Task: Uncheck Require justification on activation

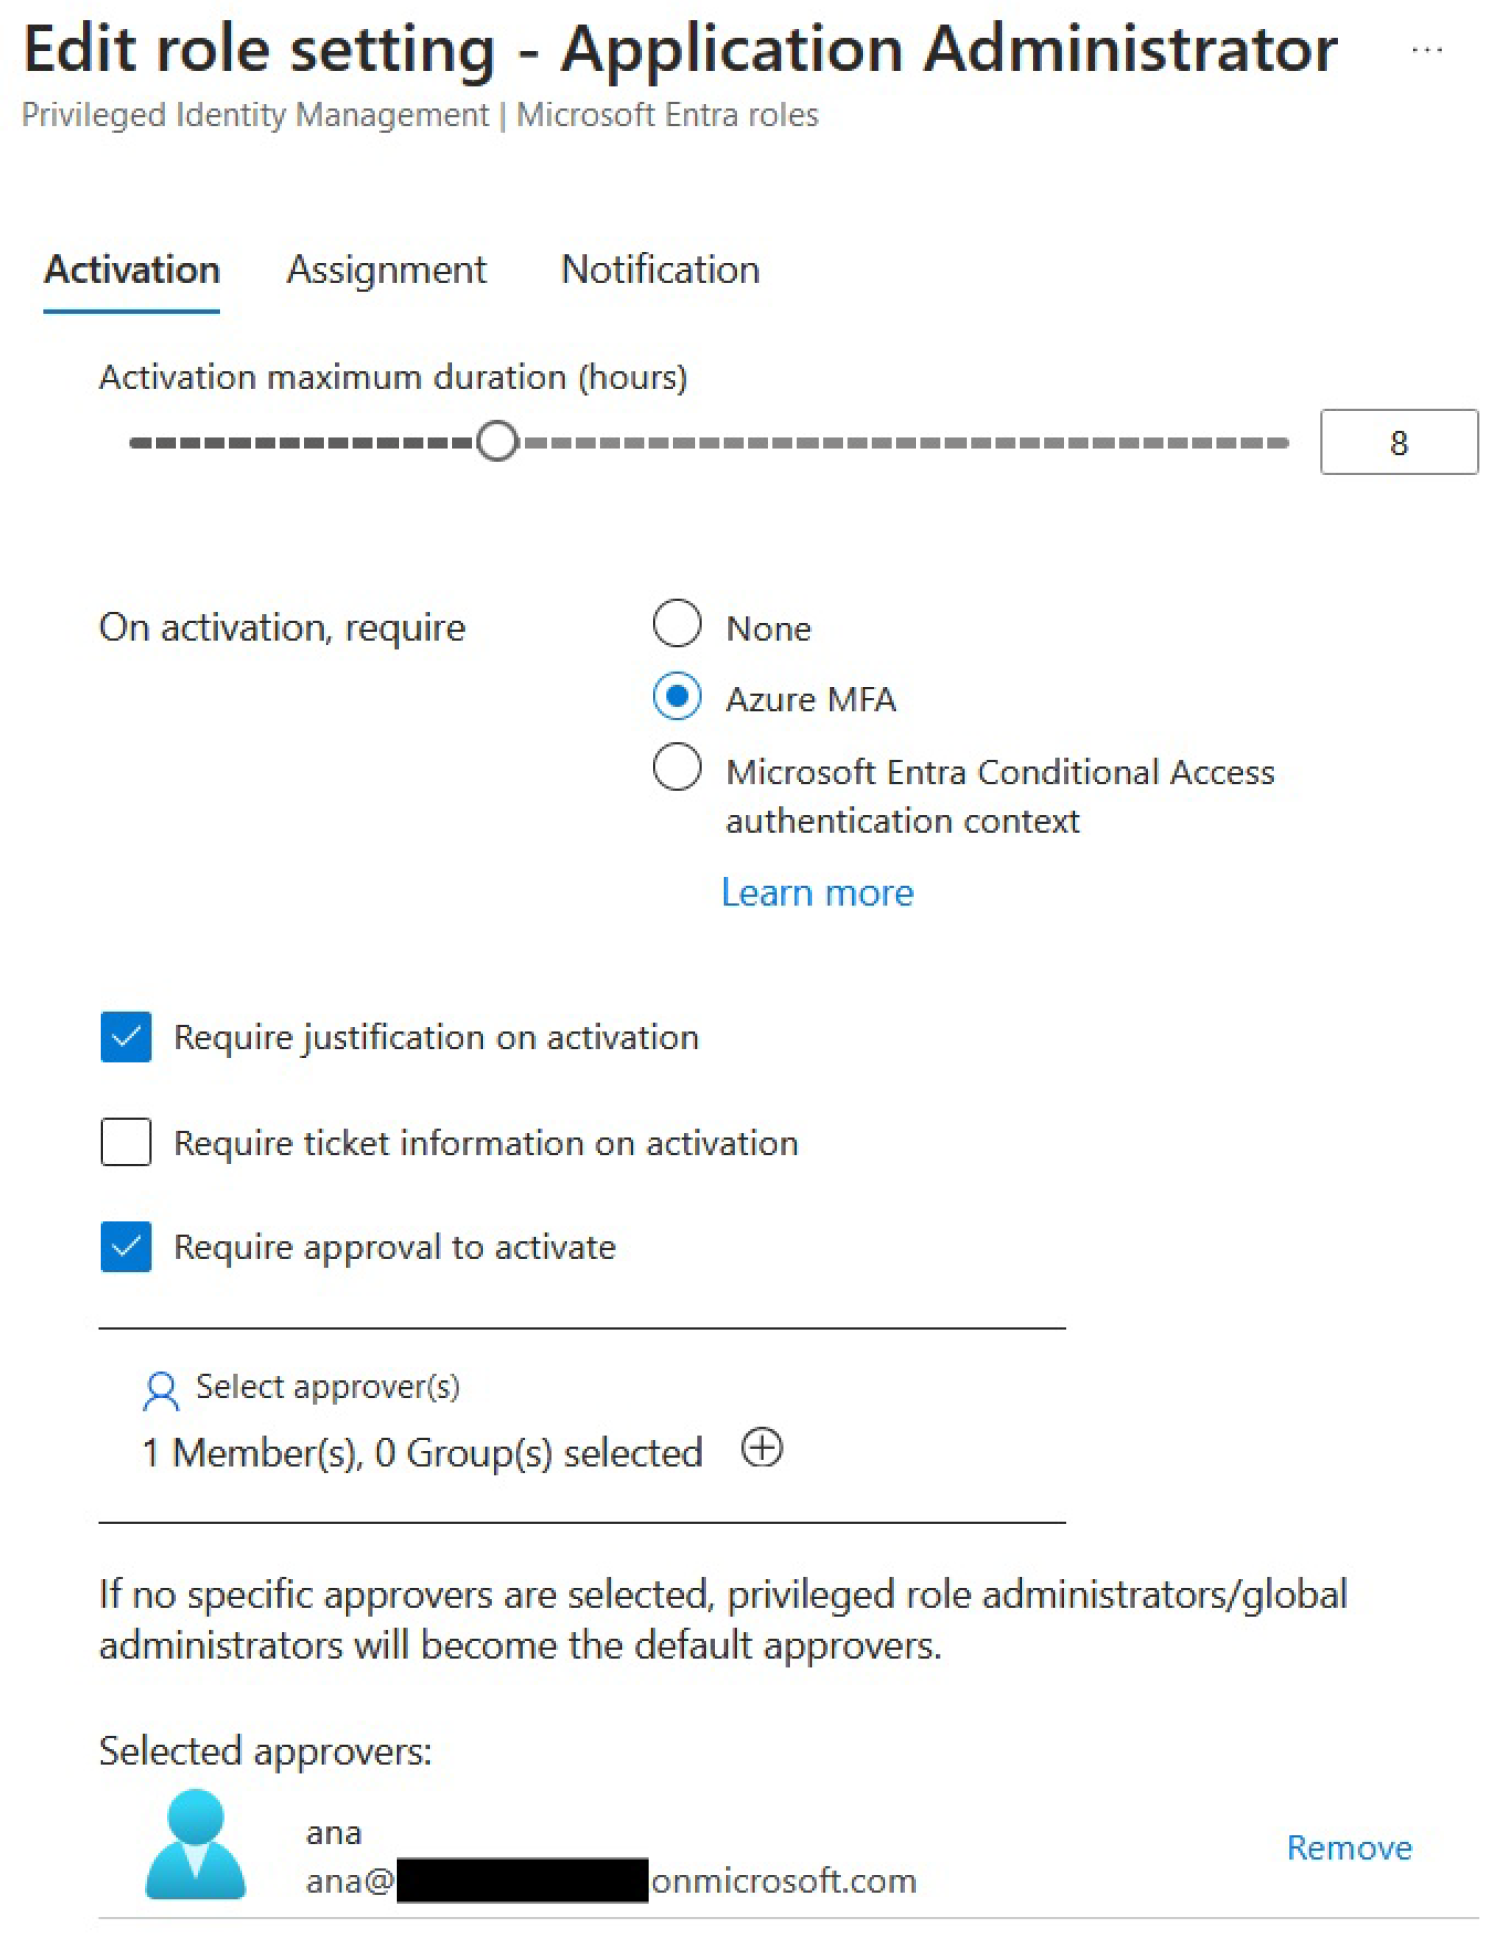Action: [126, 1037]
